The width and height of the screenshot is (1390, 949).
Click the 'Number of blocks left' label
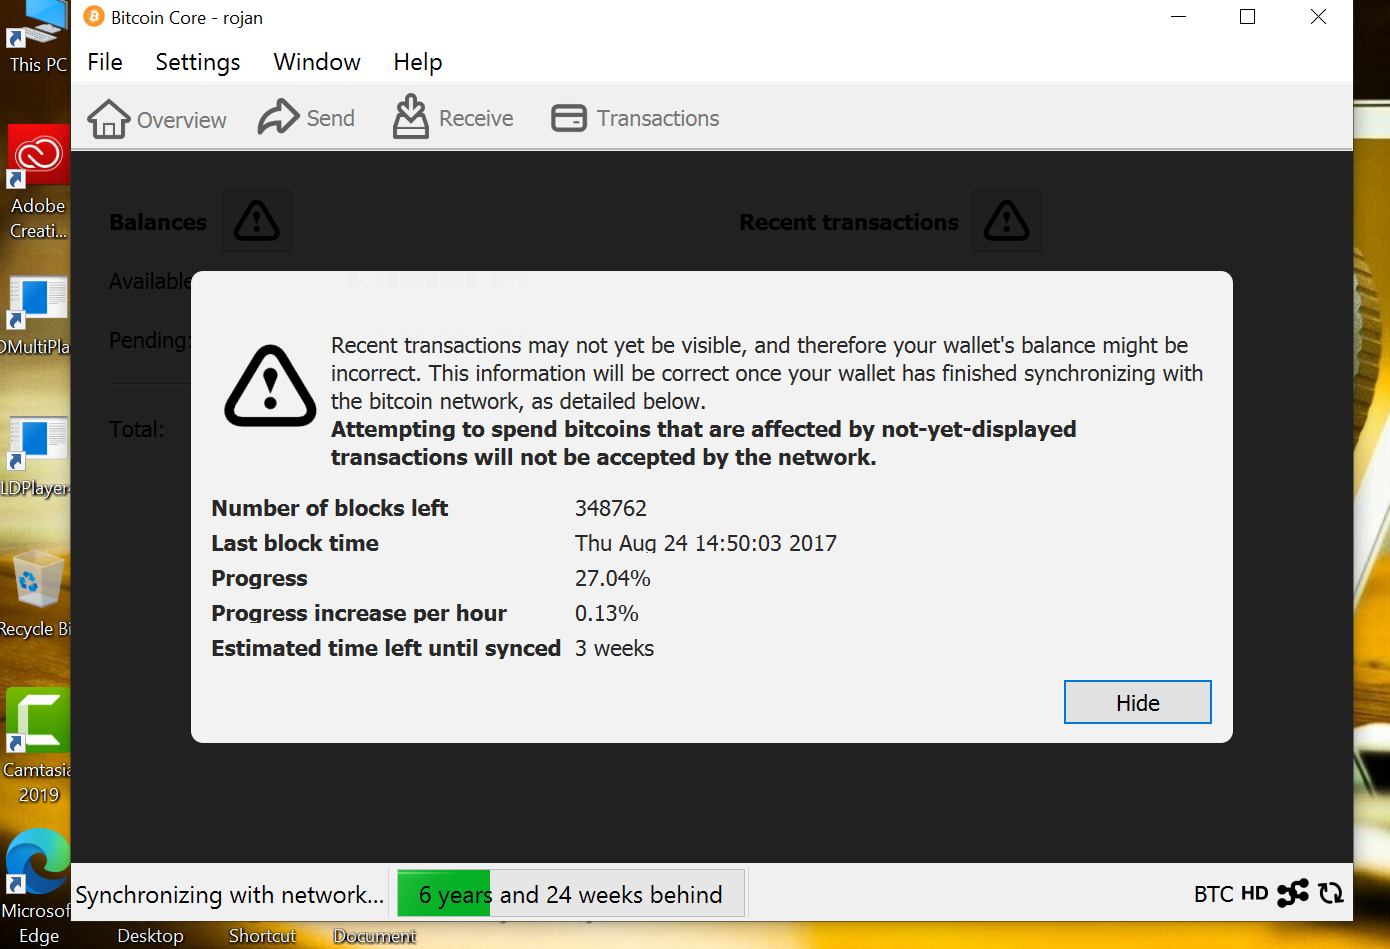[330, 508]
